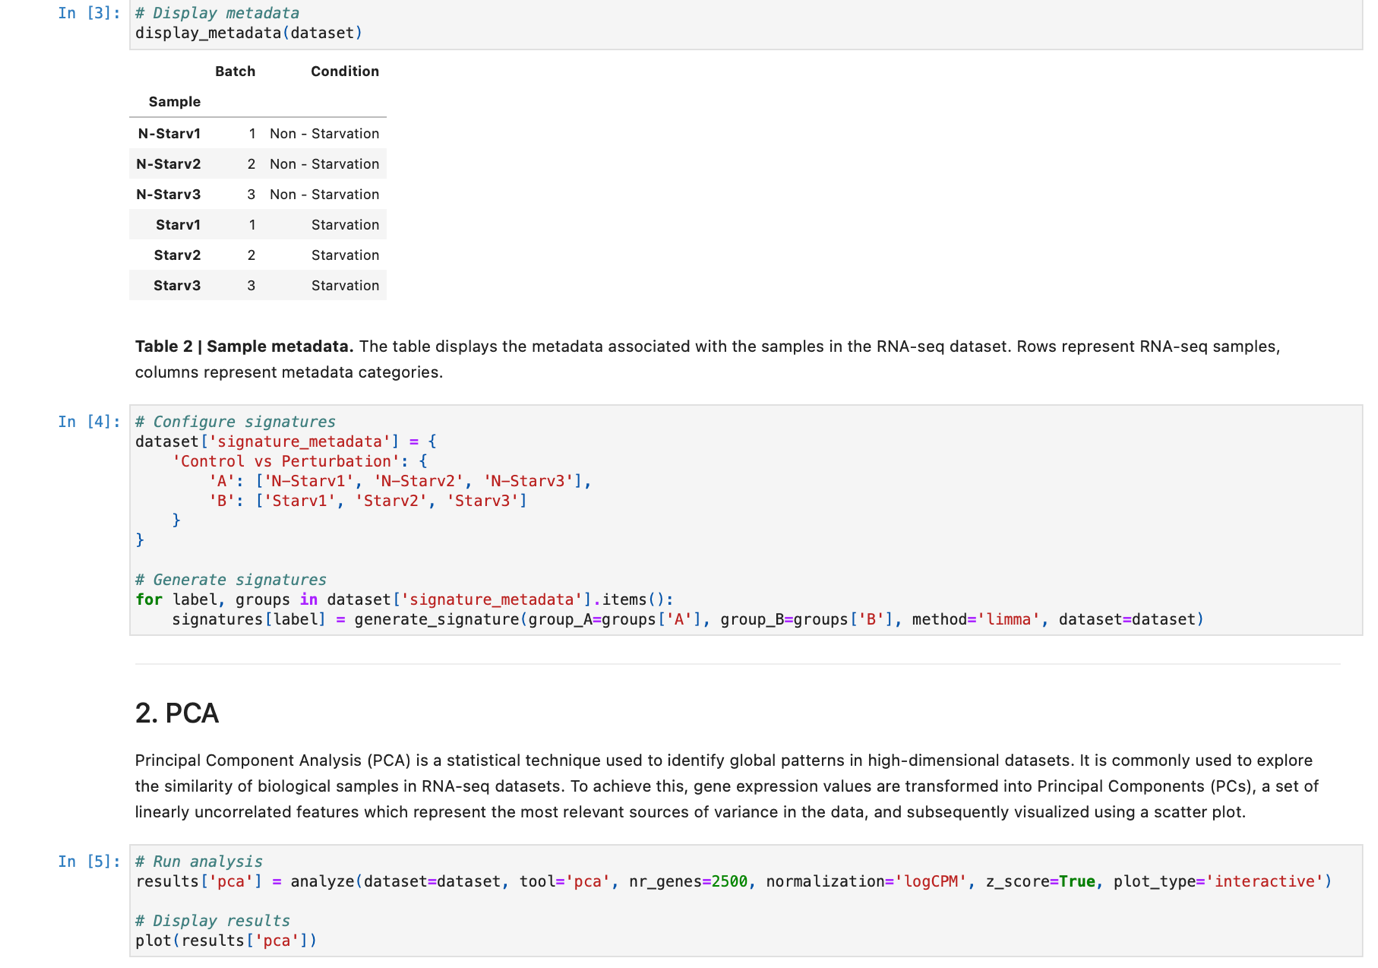Click the Configure signatures comment line
Image resolution: width=1378 pixels, height=968 pixels.
(x=235, y=422)
